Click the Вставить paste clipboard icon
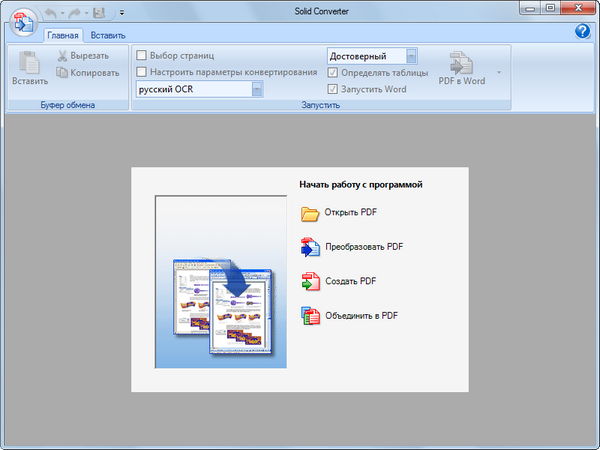The width and height of the screenshot is (600, 450). [x=29, y=61]
